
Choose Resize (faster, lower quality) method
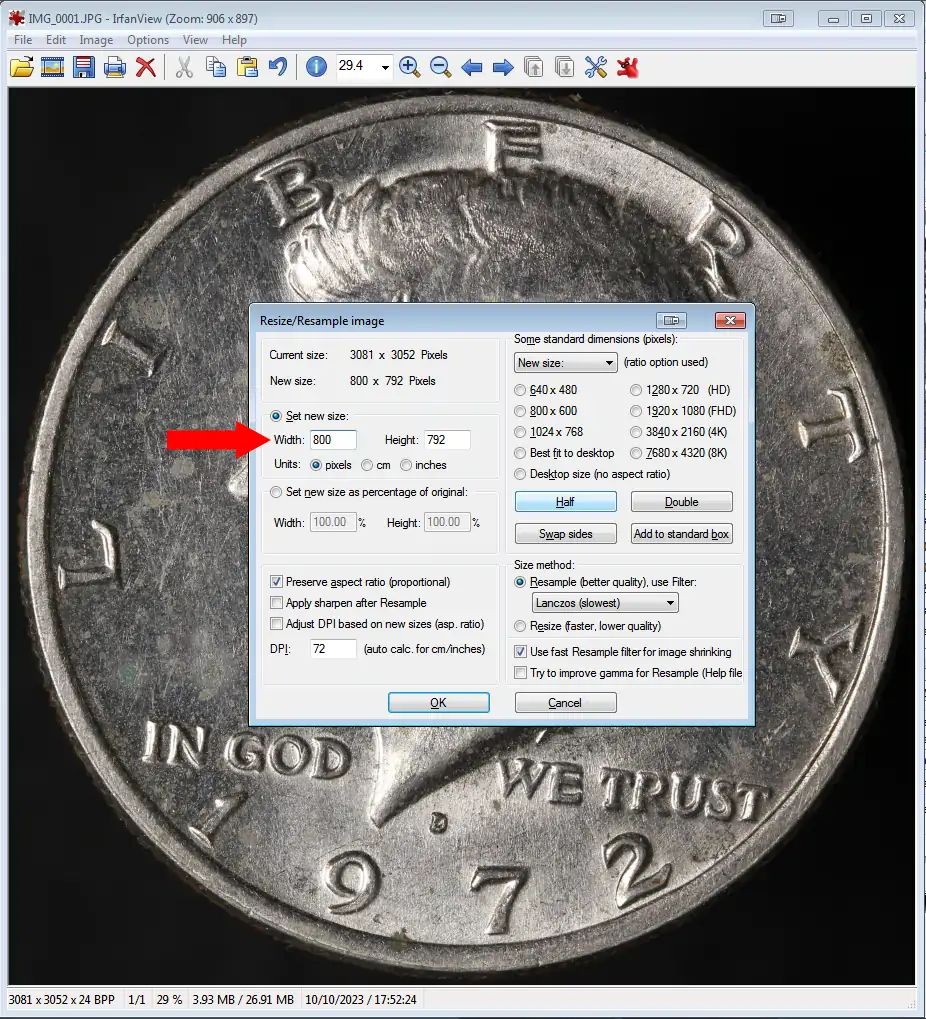tap(520, 626)
